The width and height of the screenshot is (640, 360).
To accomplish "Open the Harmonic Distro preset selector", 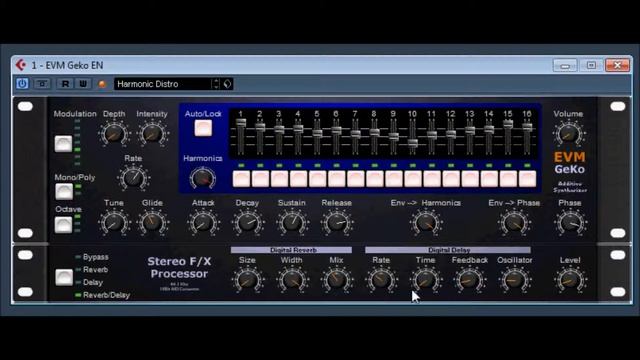I will 162,84.
